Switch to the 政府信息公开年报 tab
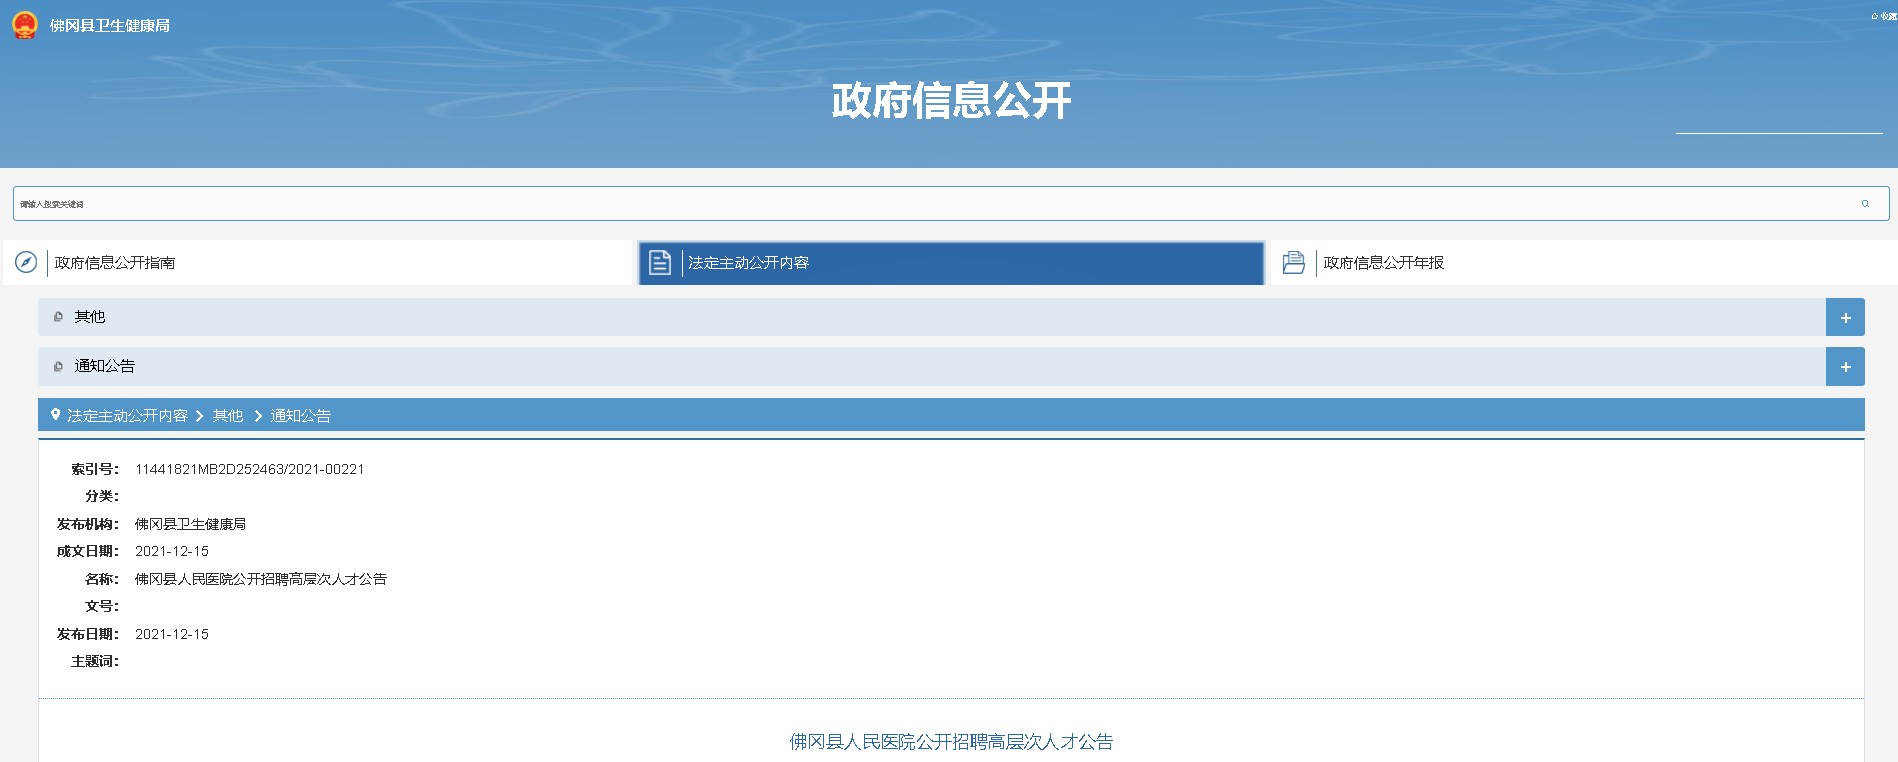The height and width of the screenshot is (762, 1898). [1584, 263]
